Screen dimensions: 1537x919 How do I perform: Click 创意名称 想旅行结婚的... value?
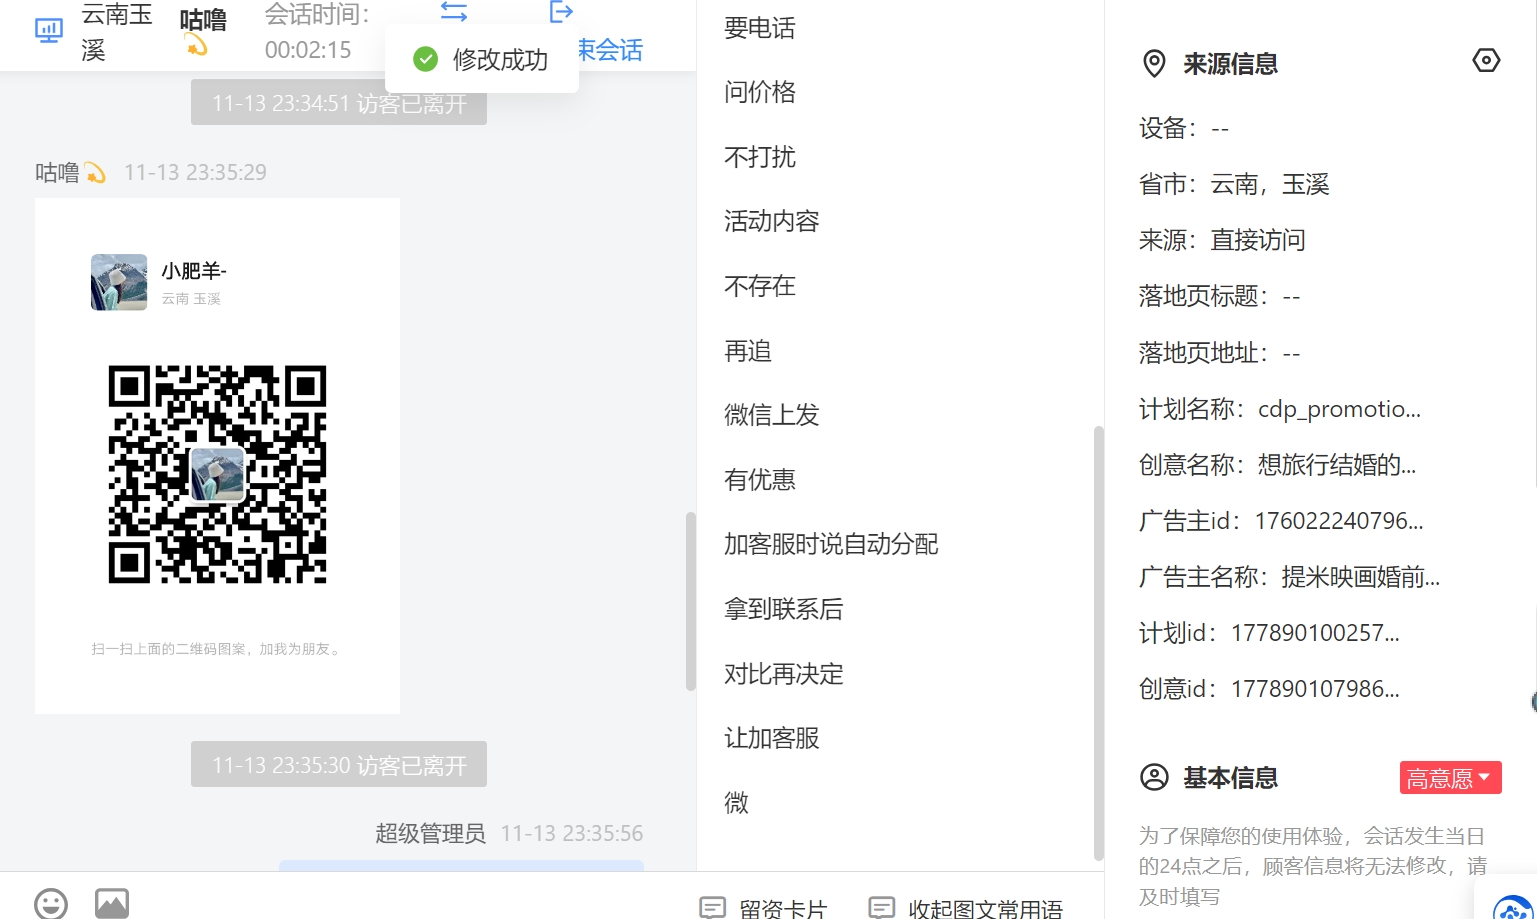pos(1337,465)
